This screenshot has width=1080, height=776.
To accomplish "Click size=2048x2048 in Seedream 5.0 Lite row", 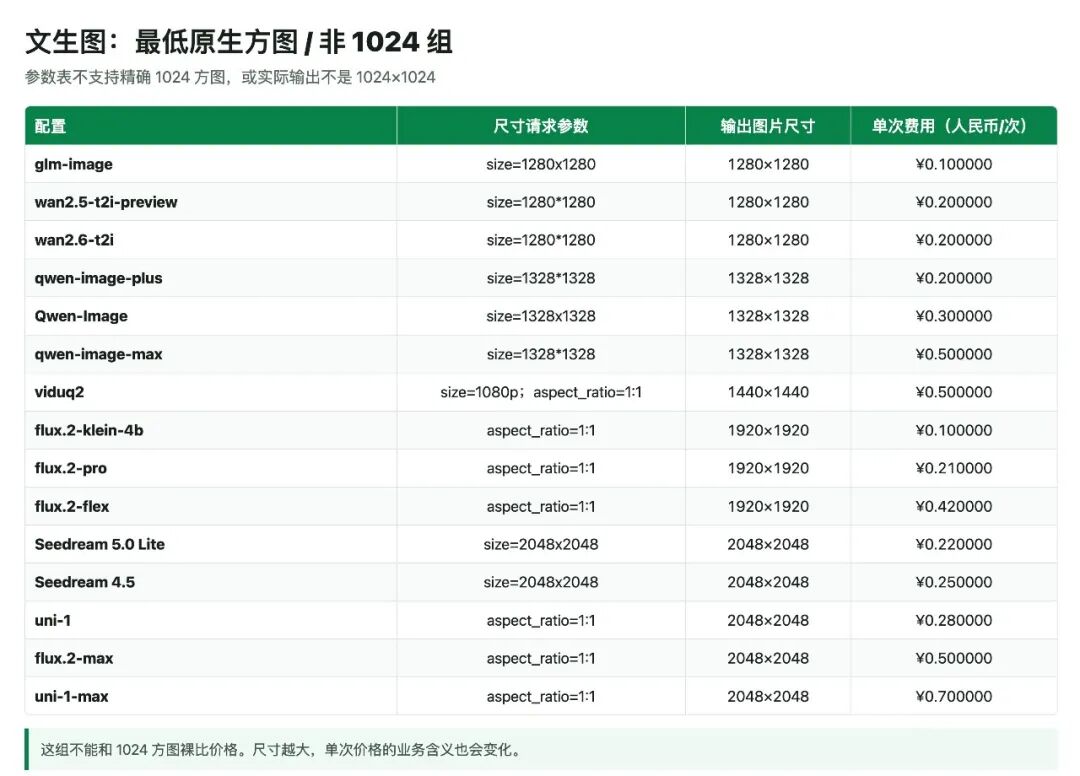I will (541, 544).
